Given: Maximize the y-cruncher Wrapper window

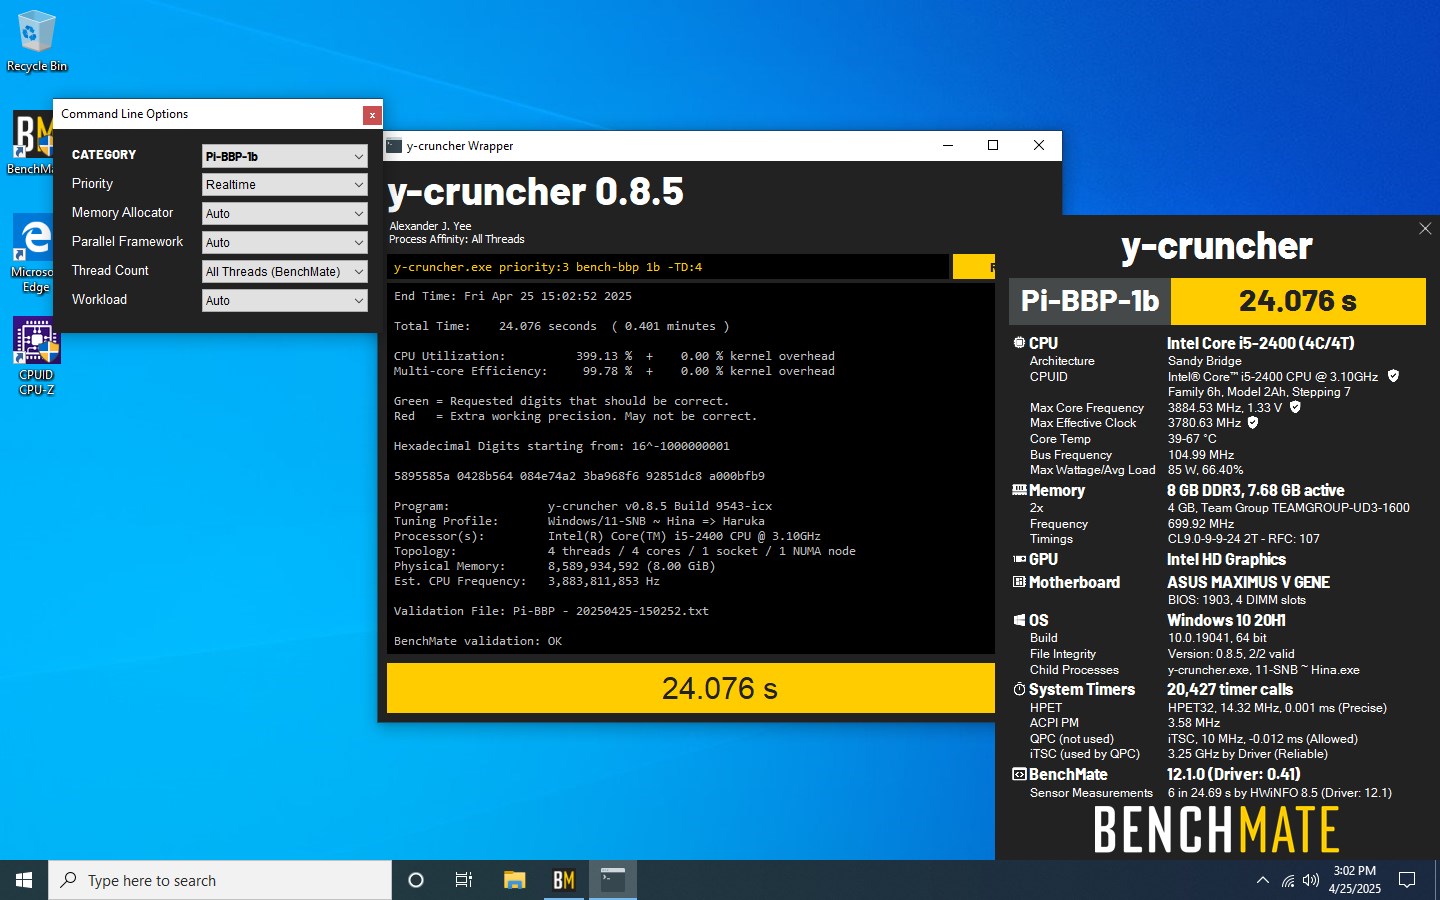Looking at the screenshot, I should (x=993, y=145).
